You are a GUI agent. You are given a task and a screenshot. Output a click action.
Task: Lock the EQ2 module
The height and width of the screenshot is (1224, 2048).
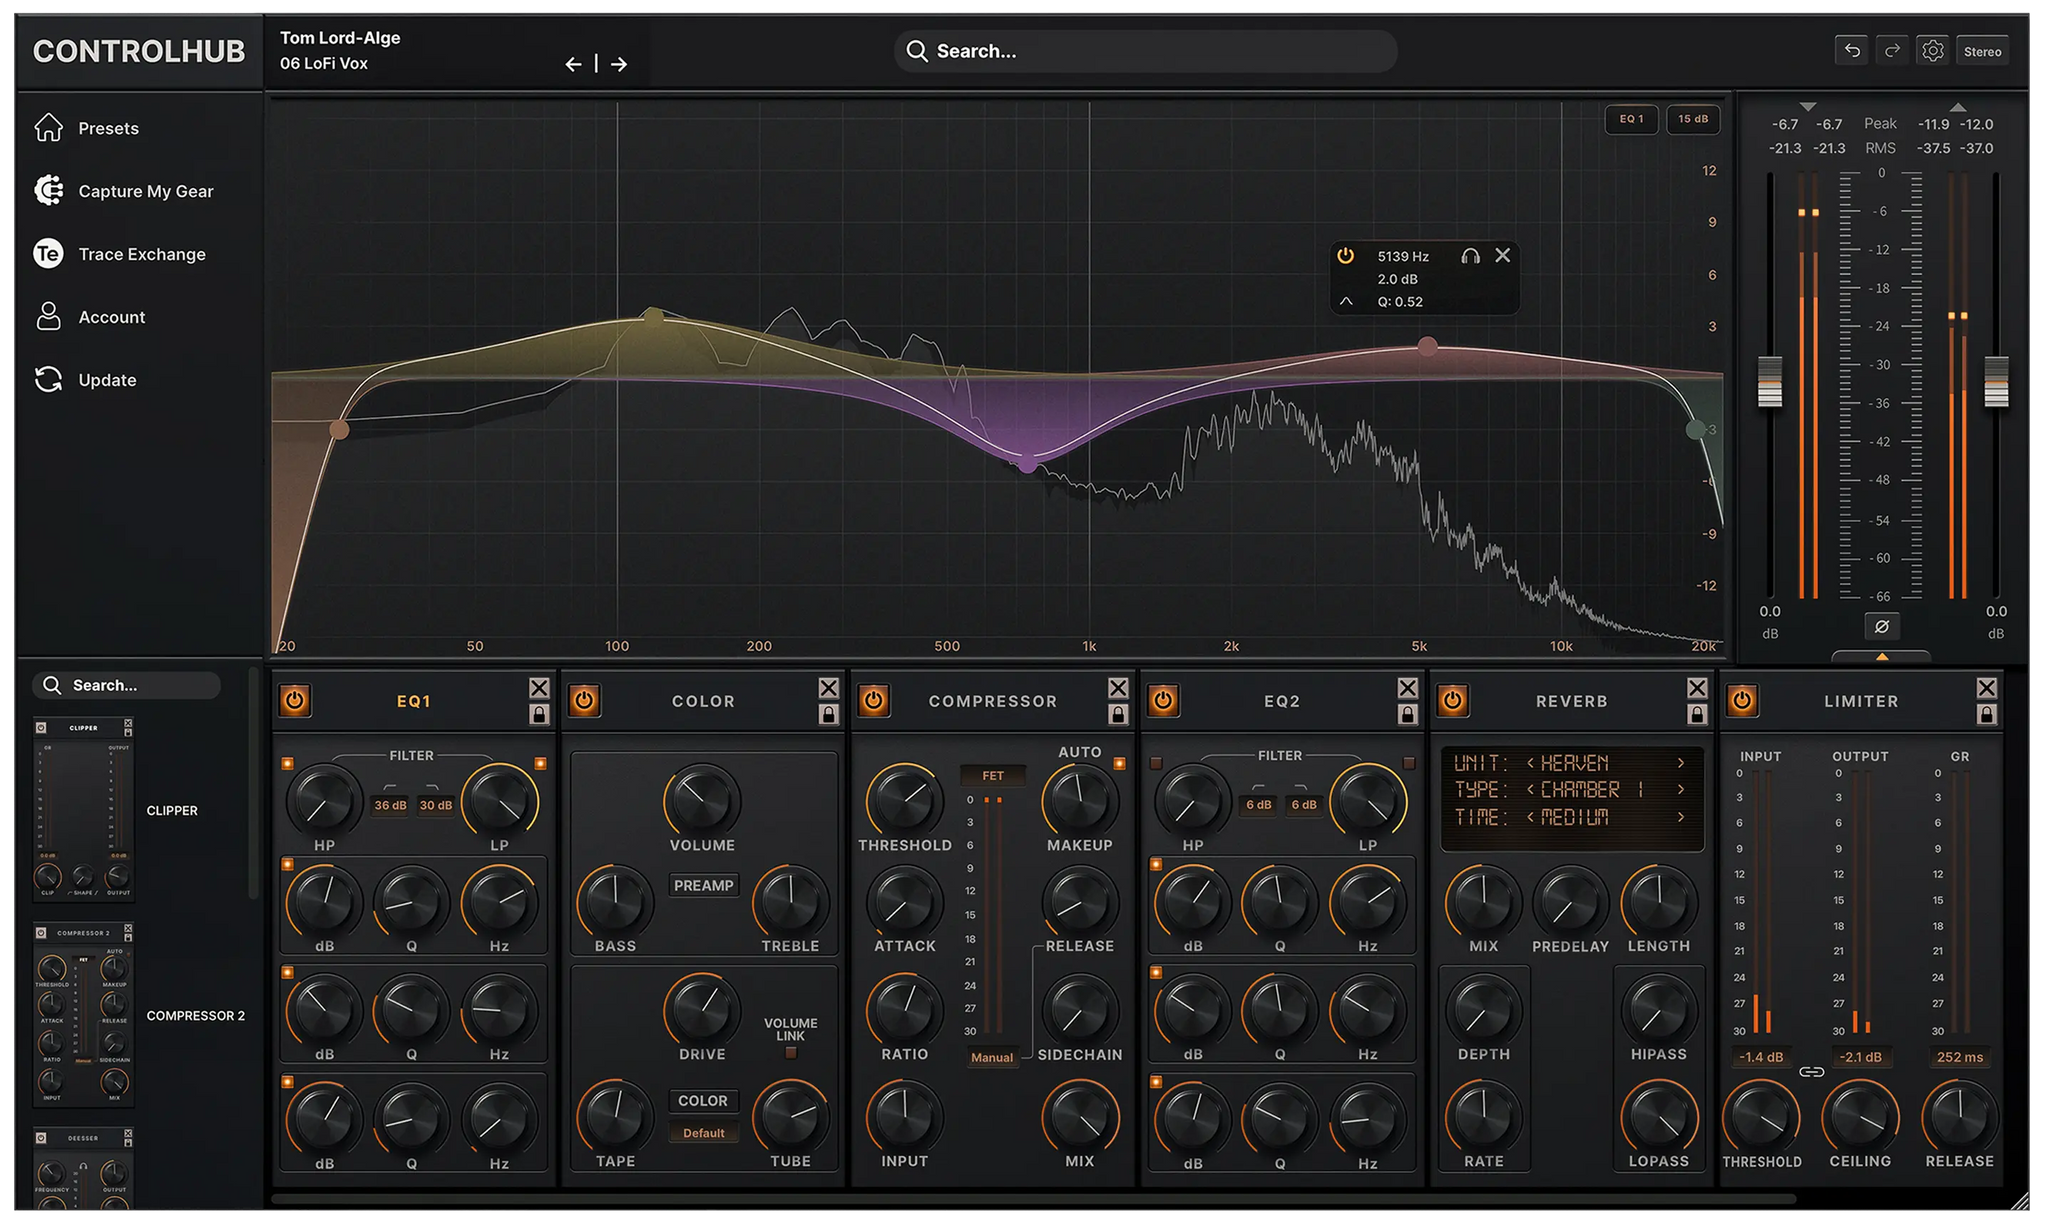(x=1408, y=714)
